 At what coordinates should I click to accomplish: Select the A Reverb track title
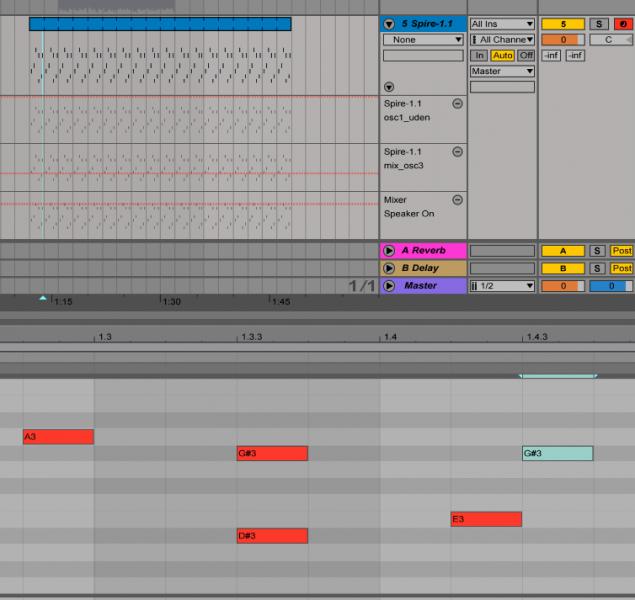click(x=424, y=251)
